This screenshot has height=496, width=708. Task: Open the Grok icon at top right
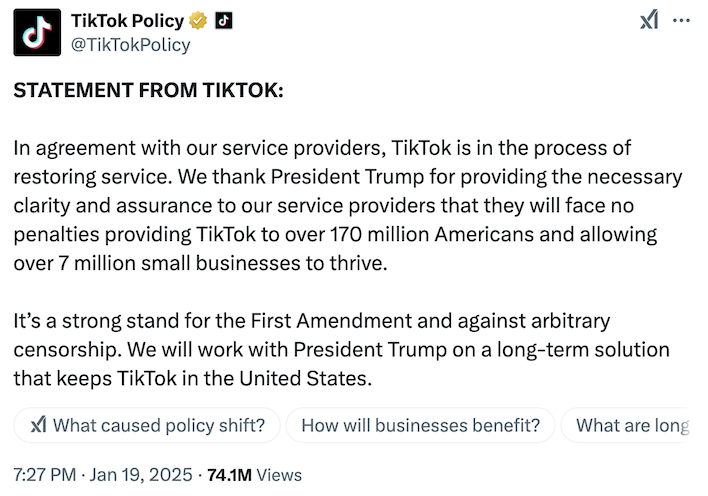[649, 21]
